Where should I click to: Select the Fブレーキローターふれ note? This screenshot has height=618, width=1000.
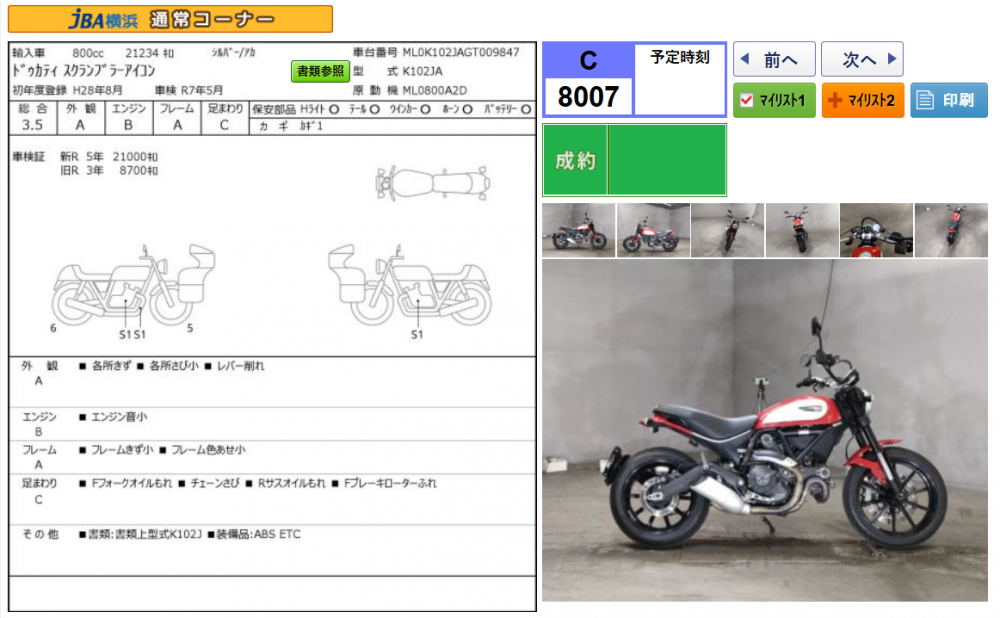pyautogui.click(x=390, y=483)
